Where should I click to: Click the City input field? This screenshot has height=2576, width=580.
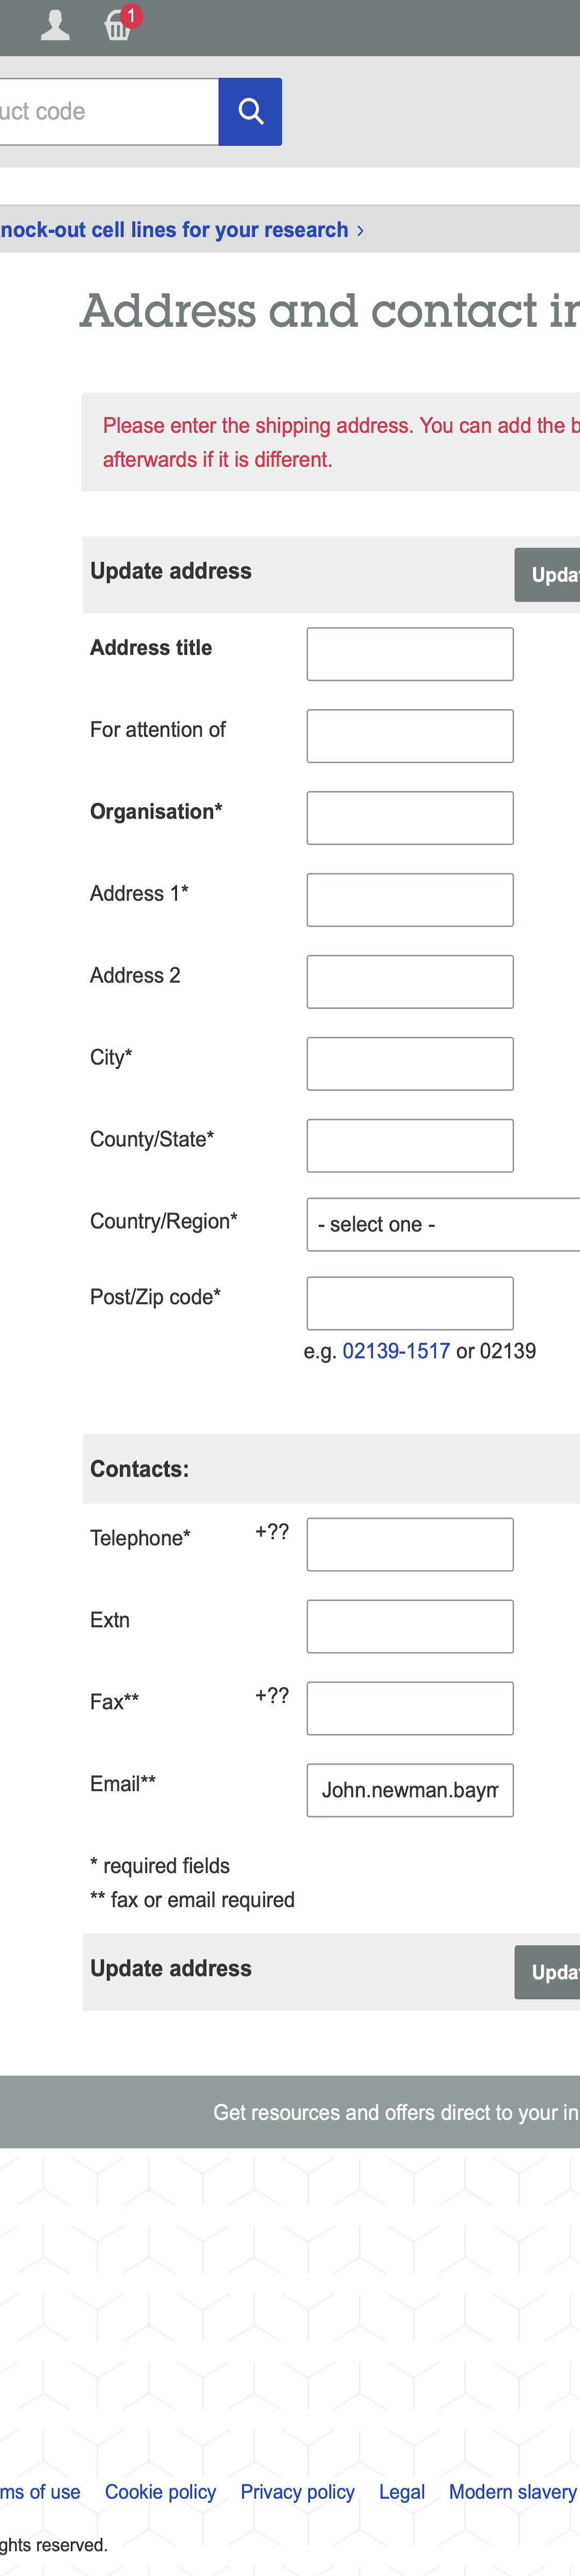tap(409, 1063)
